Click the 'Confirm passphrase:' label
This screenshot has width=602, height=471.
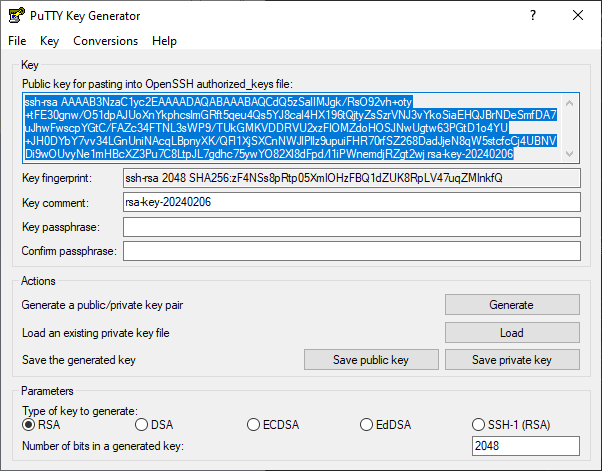coord(69,251)
